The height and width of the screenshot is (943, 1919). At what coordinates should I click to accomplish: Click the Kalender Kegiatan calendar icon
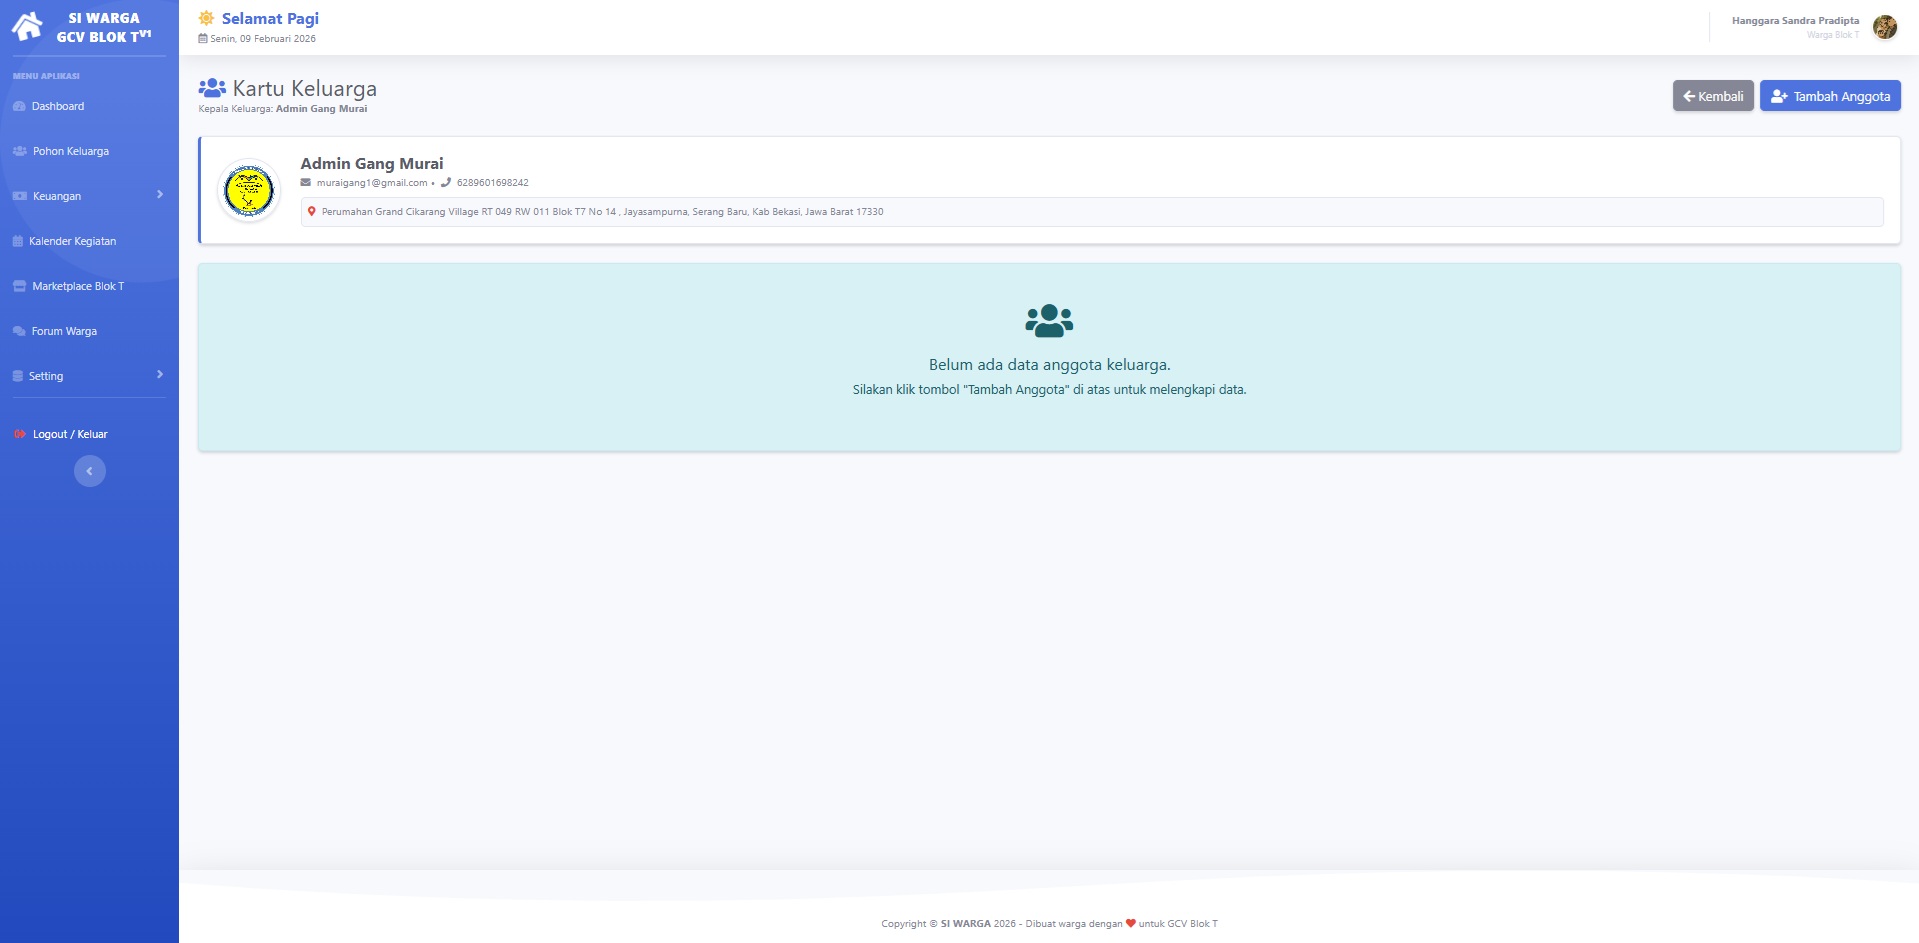(x=18, y=241)
